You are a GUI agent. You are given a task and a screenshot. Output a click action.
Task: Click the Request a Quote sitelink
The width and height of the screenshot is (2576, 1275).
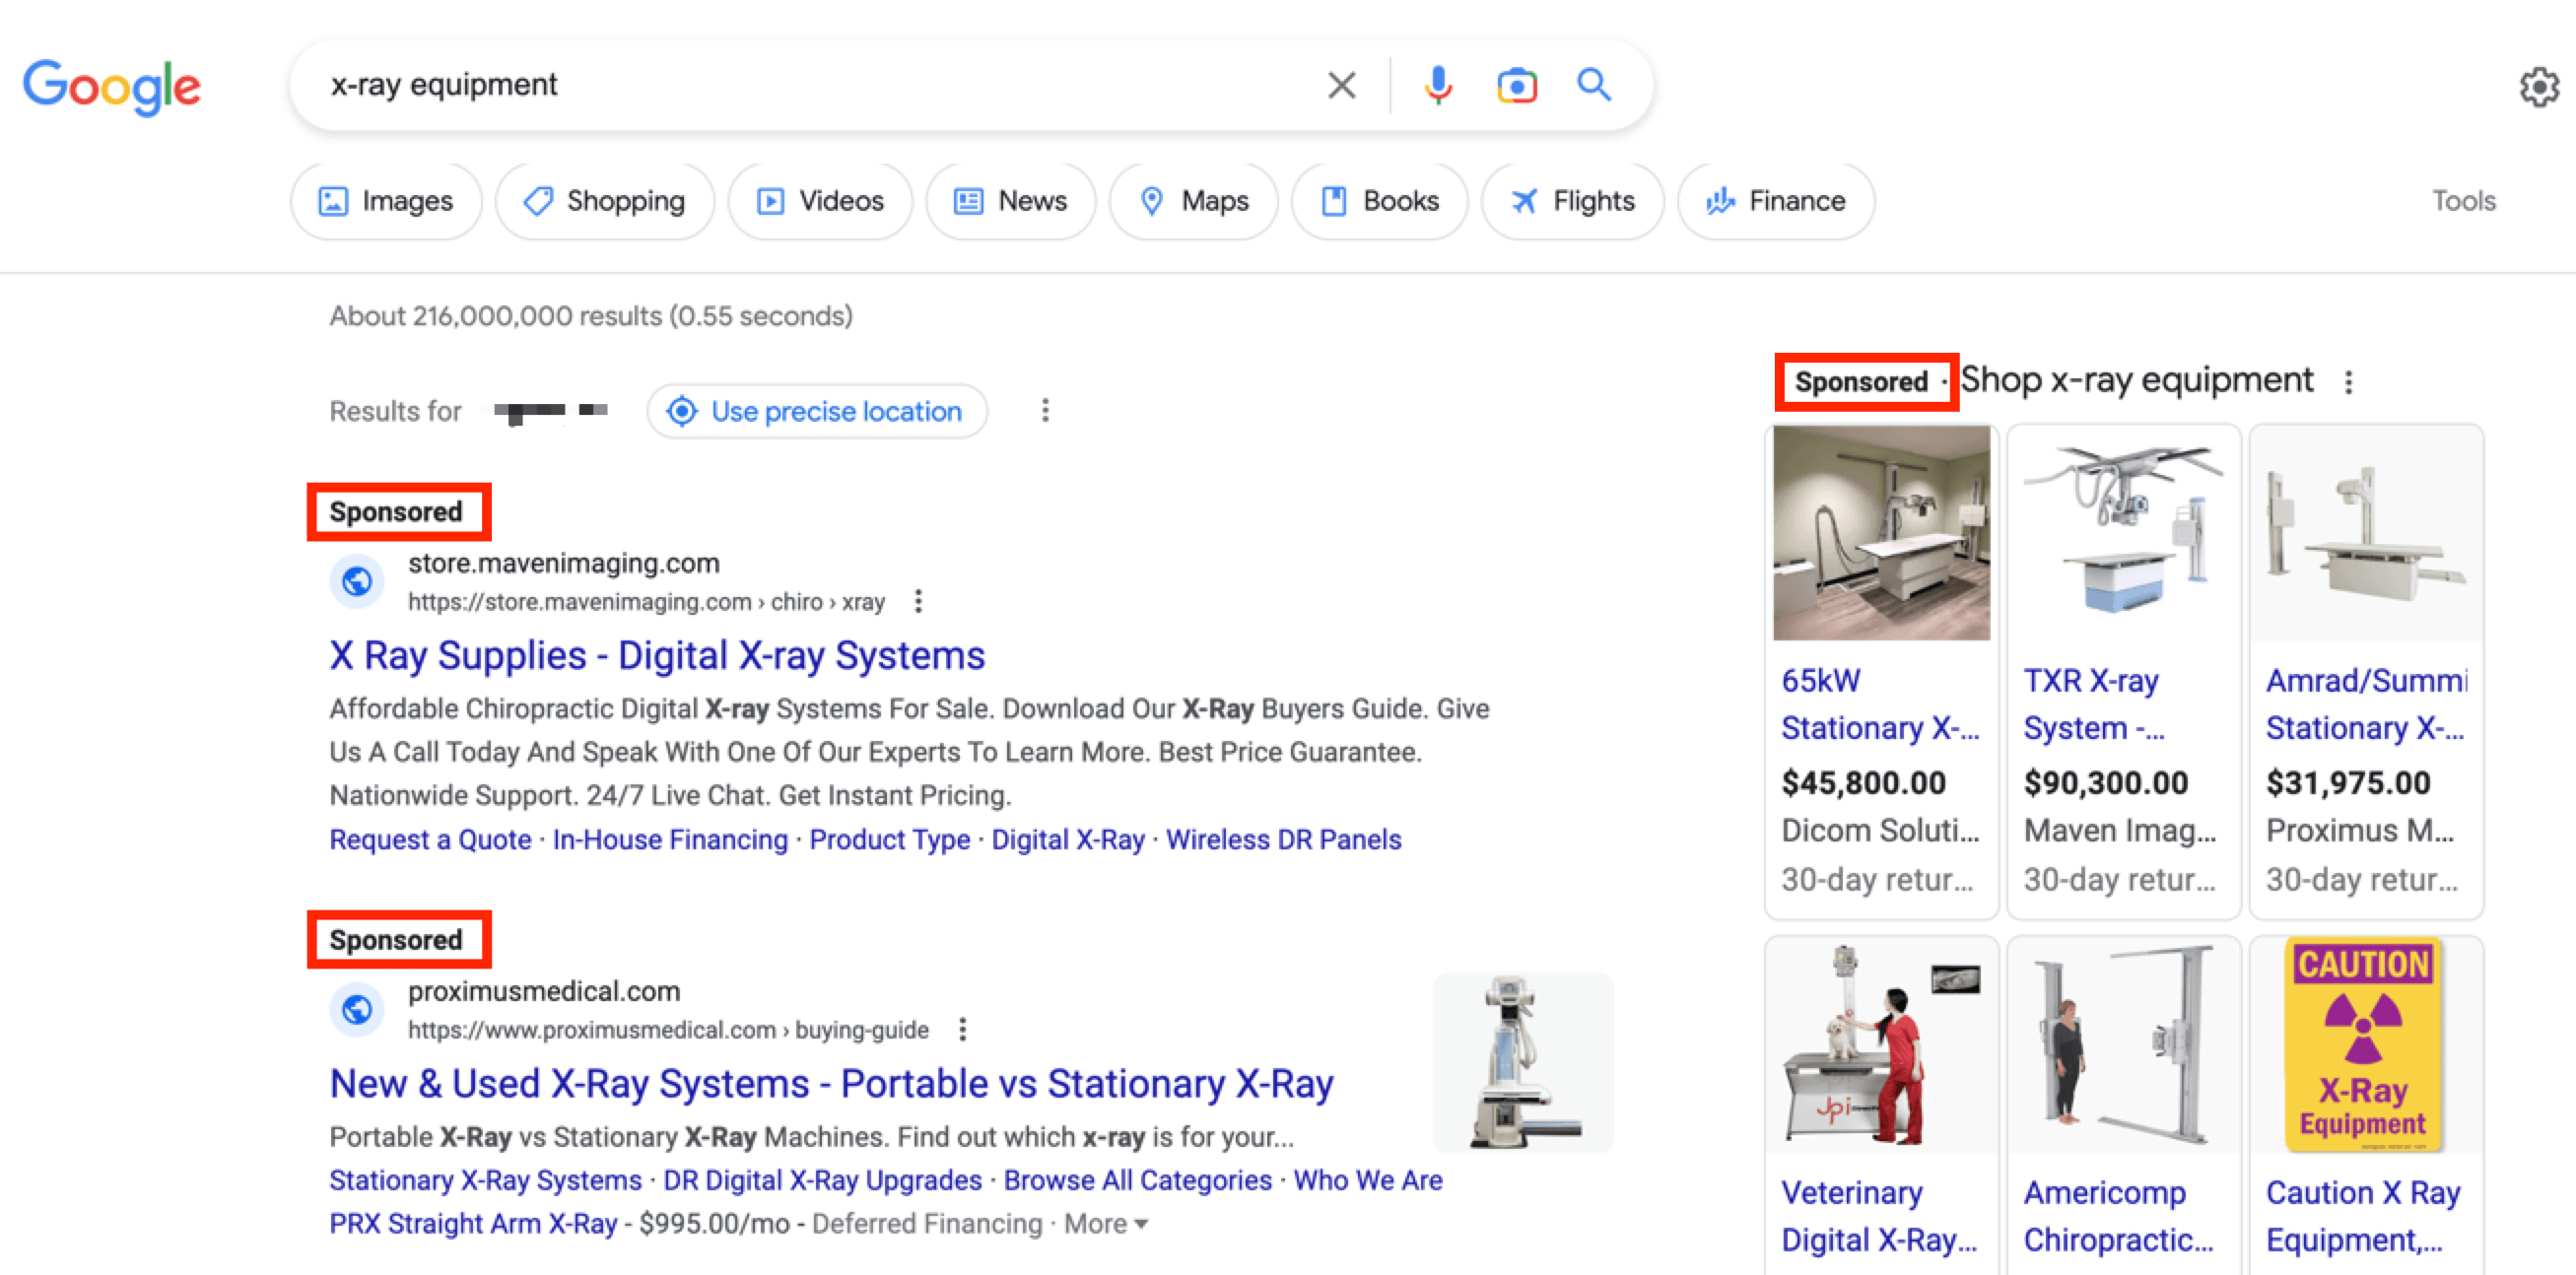pos(430,839)
